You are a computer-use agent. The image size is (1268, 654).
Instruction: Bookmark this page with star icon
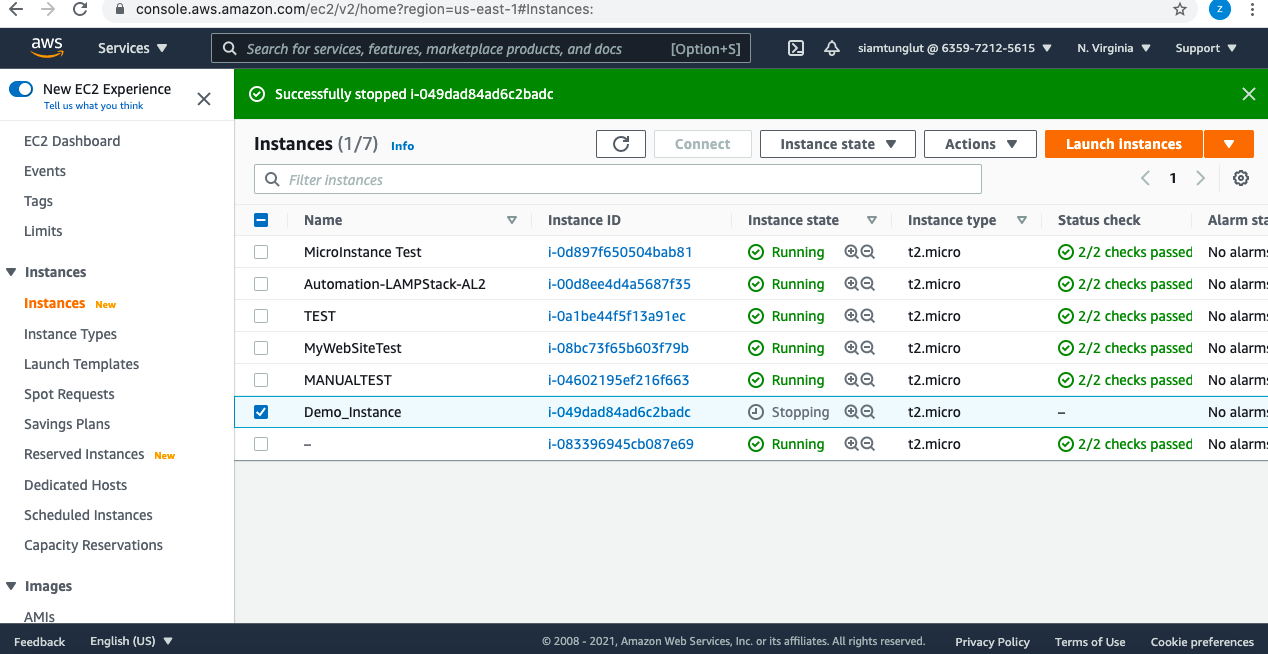[x=1180, y=9]
